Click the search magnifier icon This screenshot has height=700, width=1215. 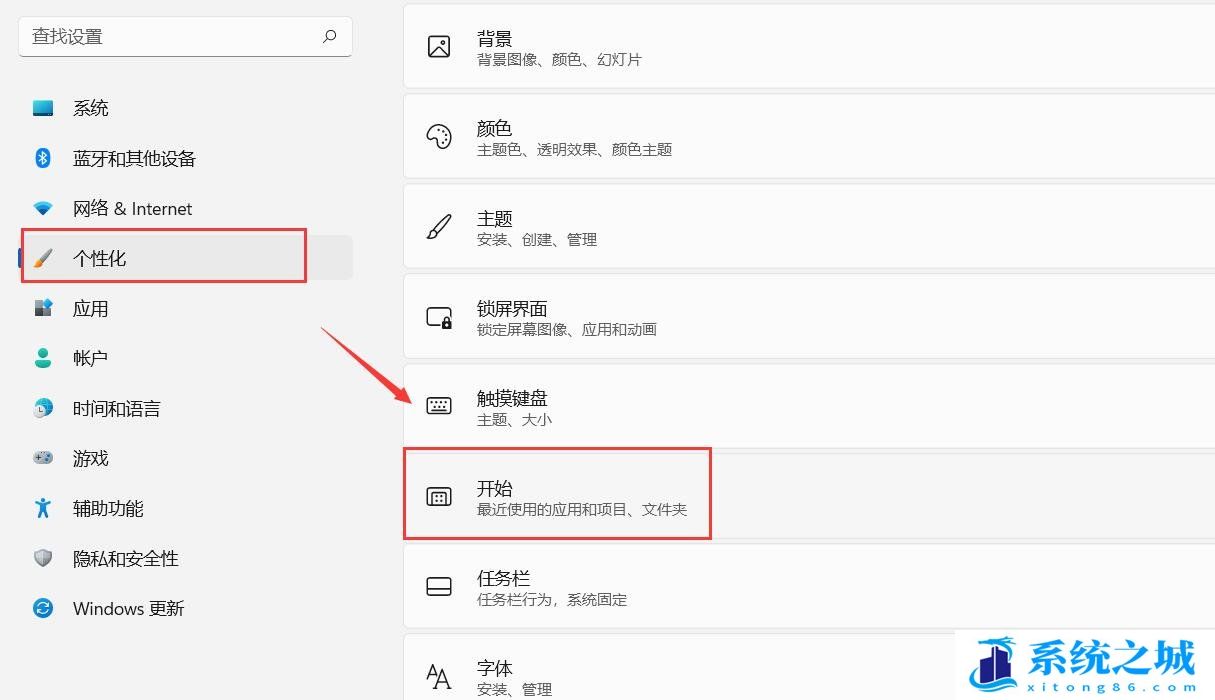330,37
